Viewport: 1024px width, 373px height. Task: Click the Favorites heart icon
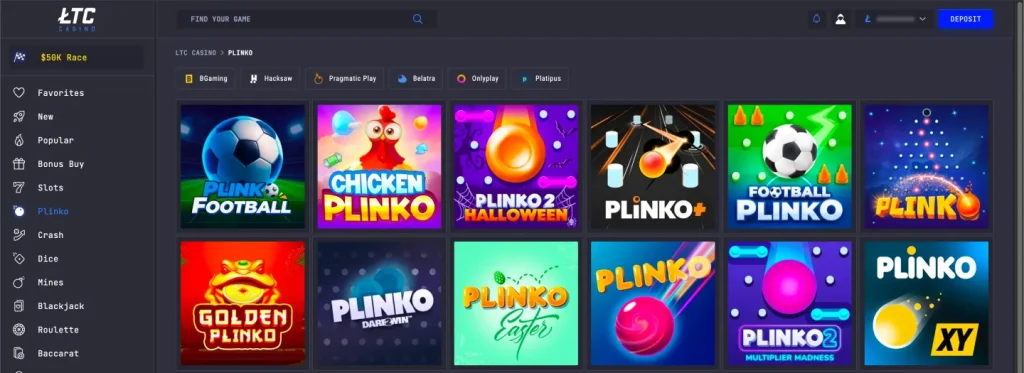(19, 93)
